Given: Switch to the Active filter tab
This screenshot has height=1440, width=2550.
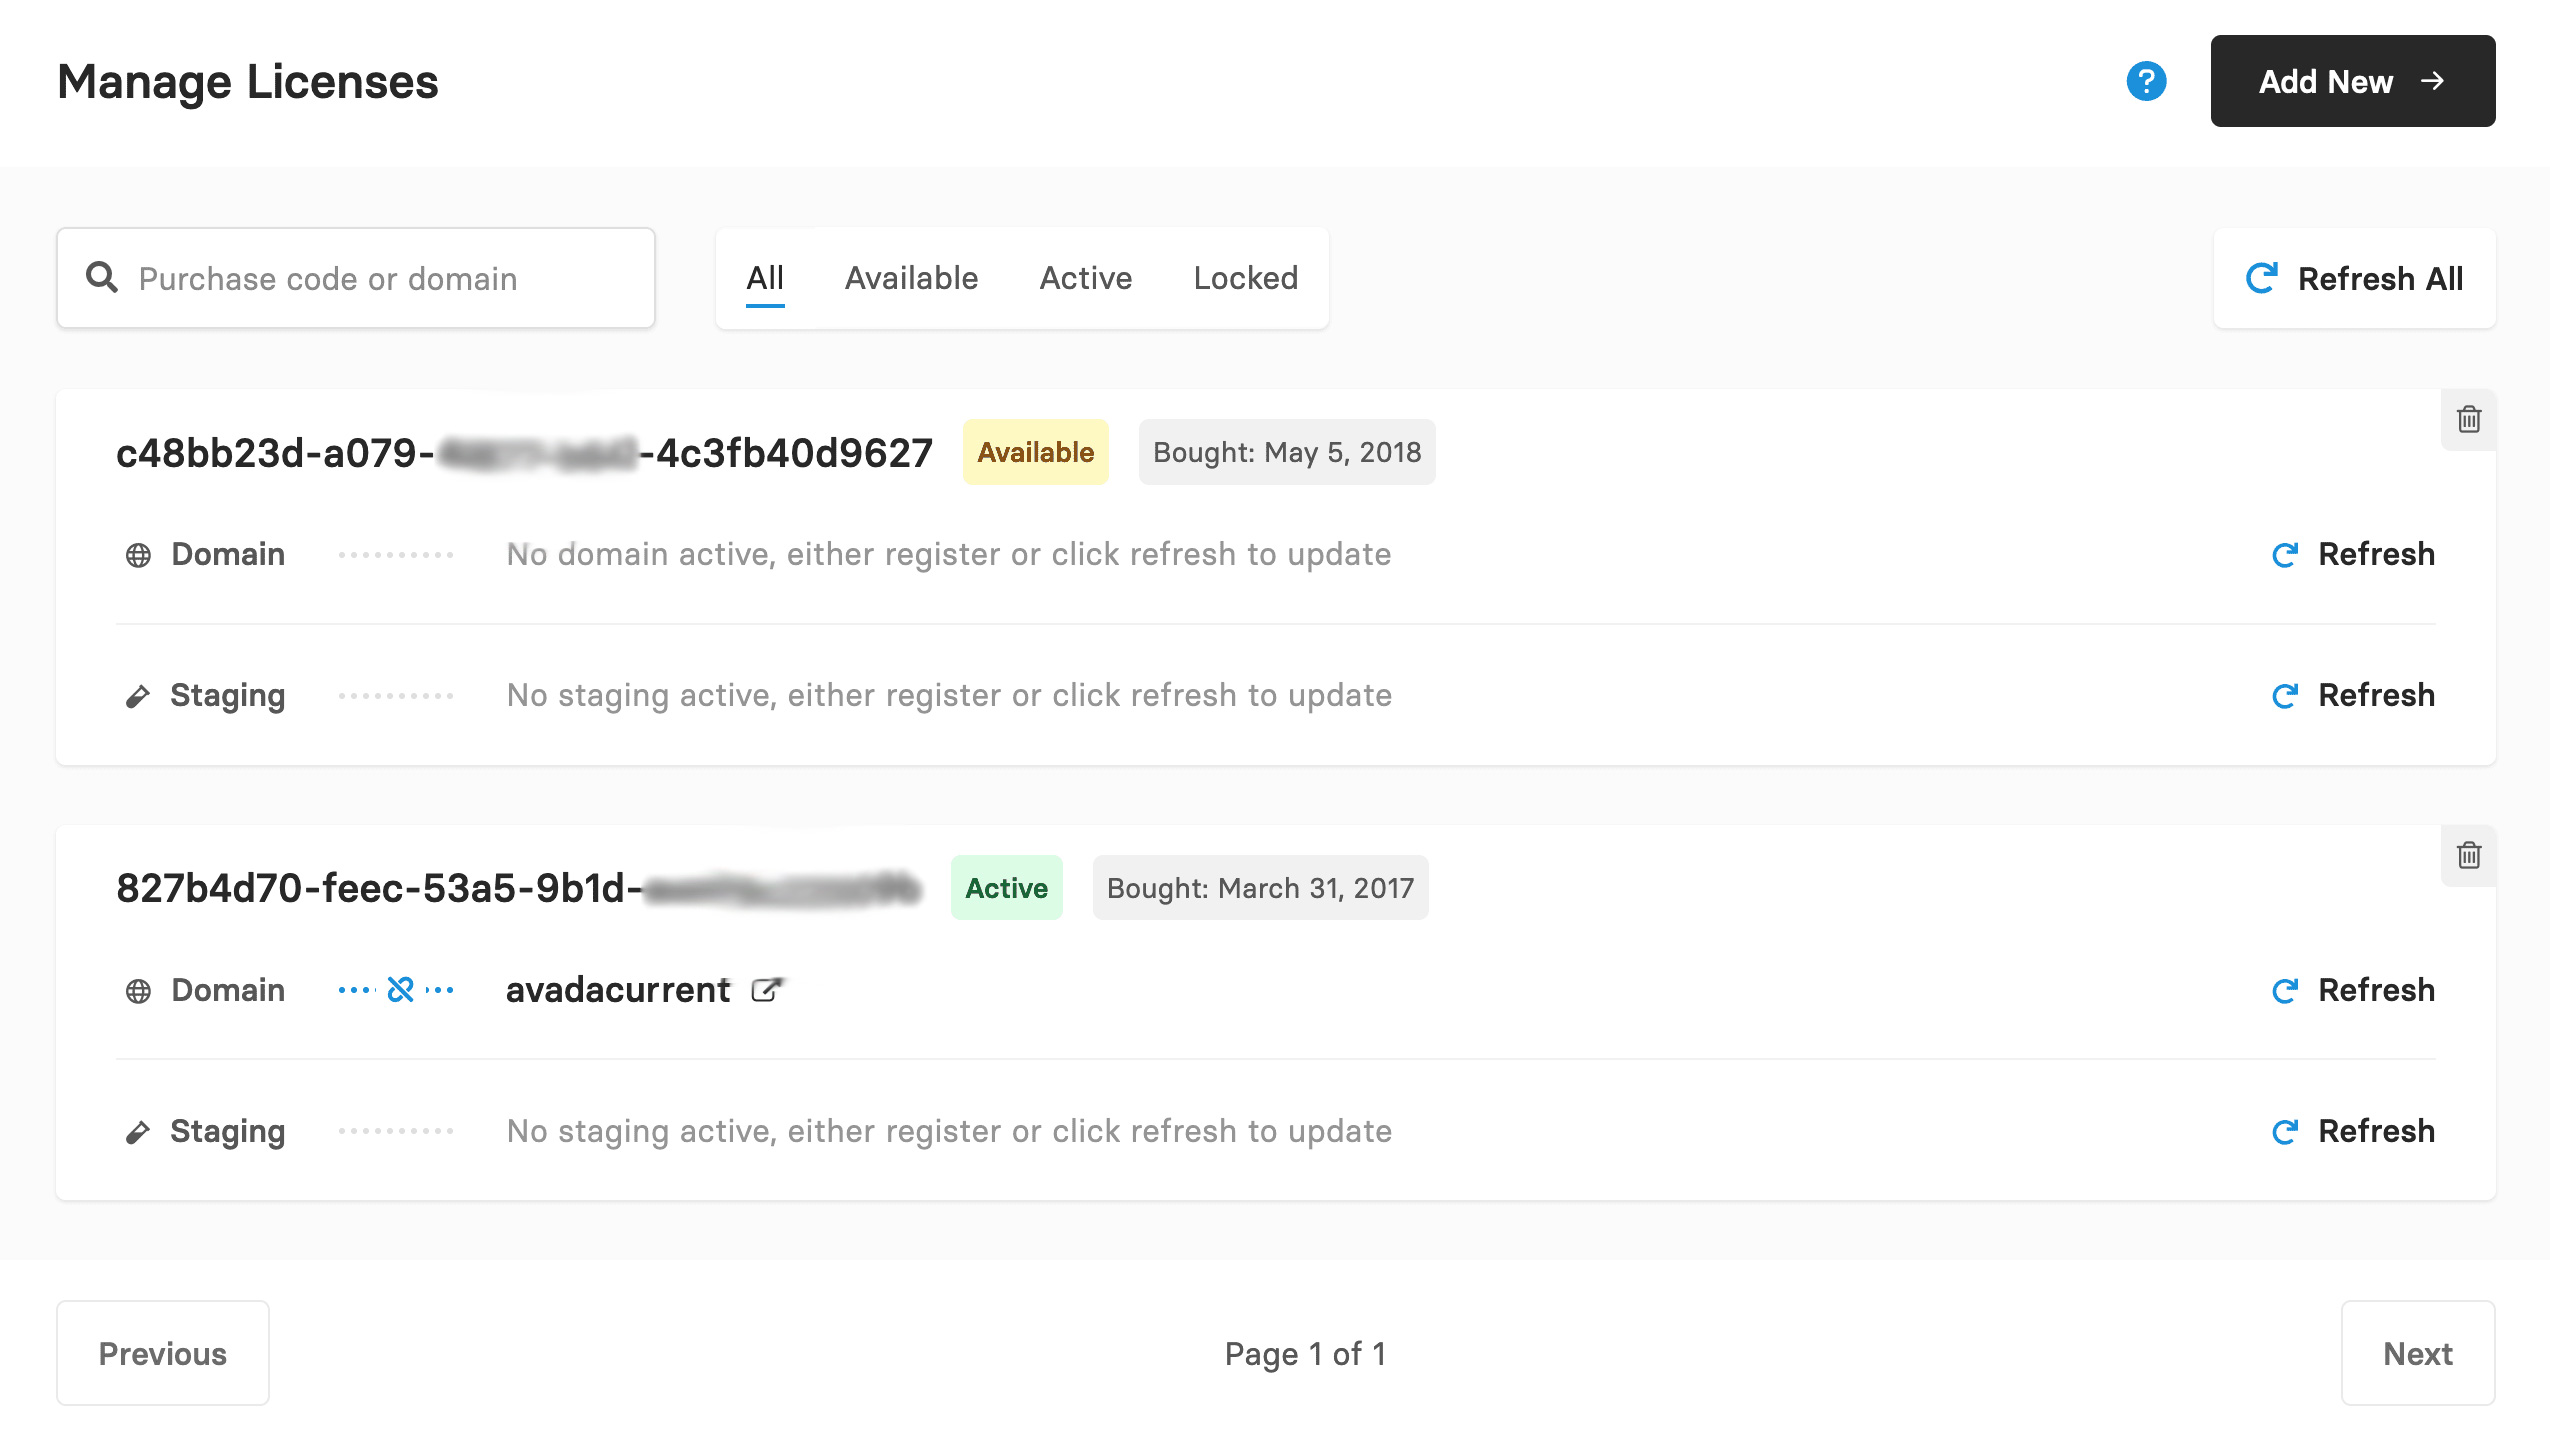Looking at the screenshot, I should 1086,278.
